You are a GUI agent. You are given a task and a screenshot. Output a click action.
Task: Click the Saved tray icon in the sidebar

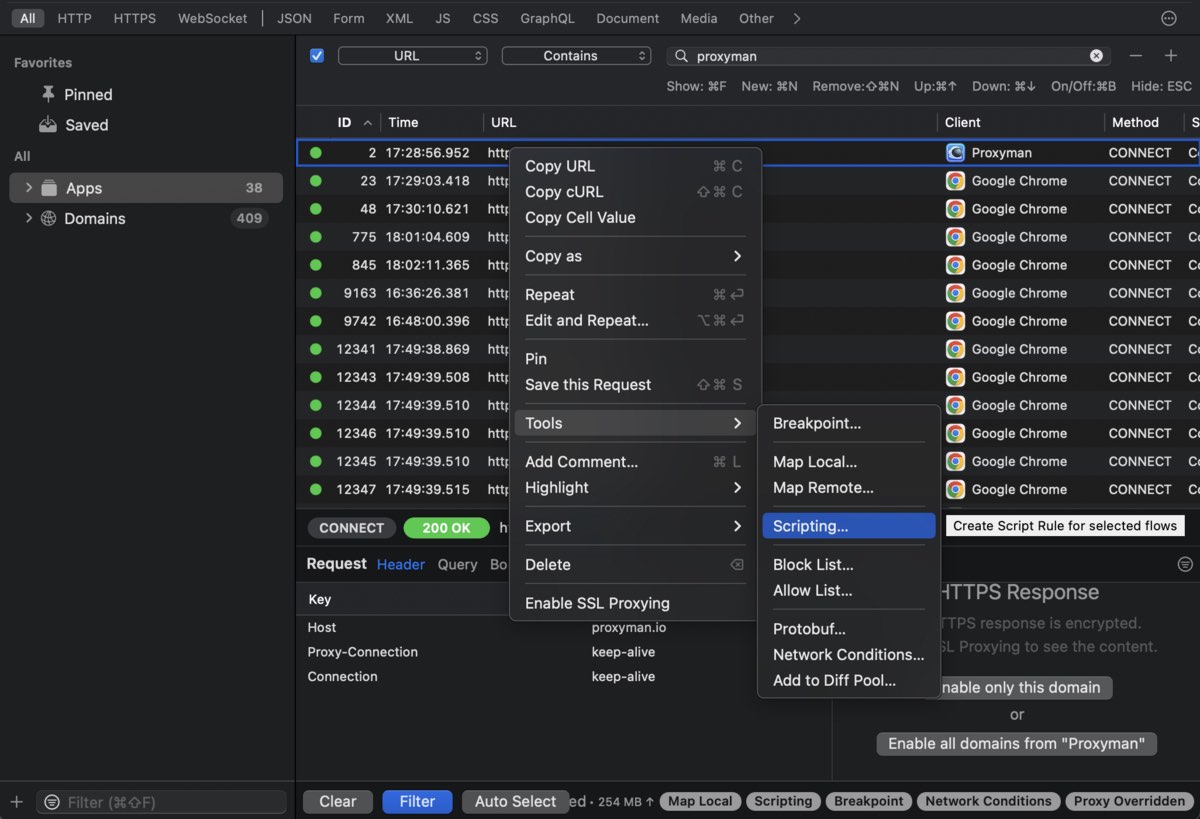point(48,125)
